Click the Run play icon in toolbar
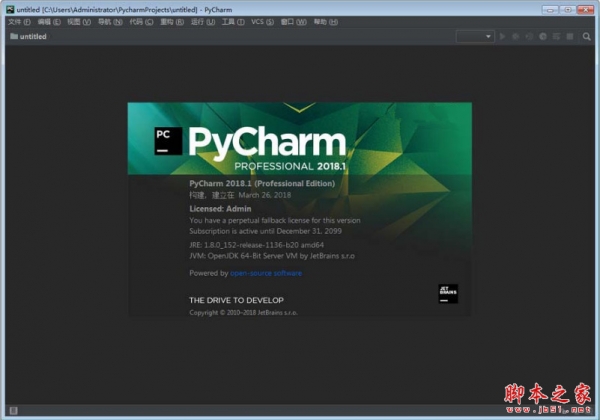 point(503,37)
